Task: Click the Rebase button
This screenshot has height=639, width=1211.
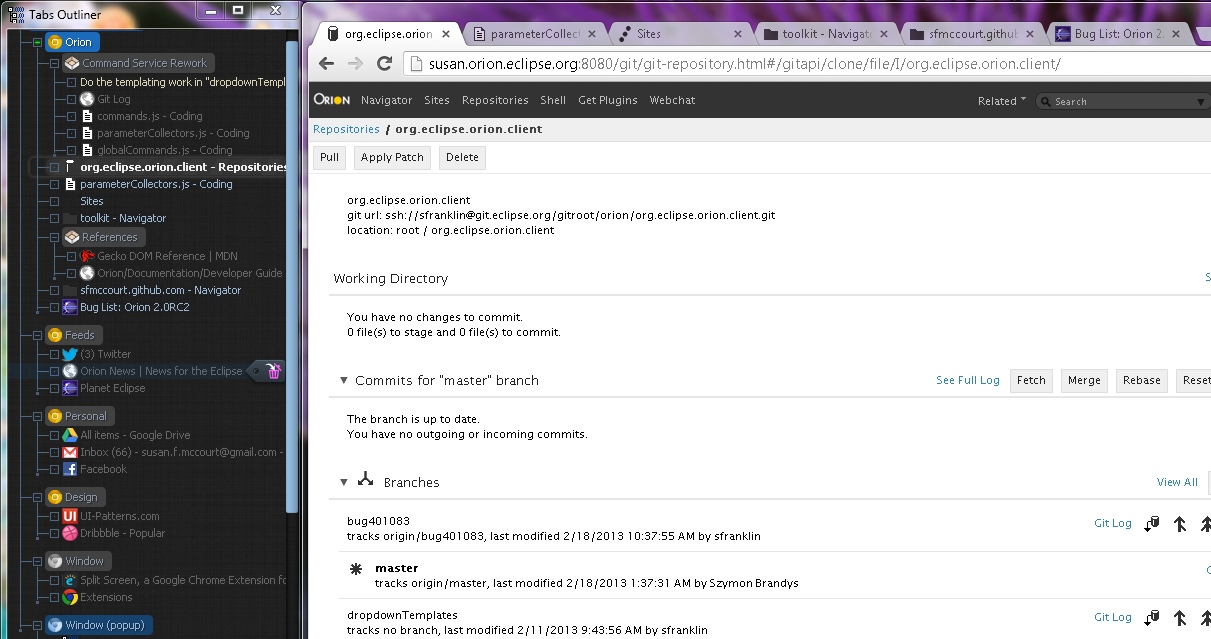Action: tap(1141, 380)
